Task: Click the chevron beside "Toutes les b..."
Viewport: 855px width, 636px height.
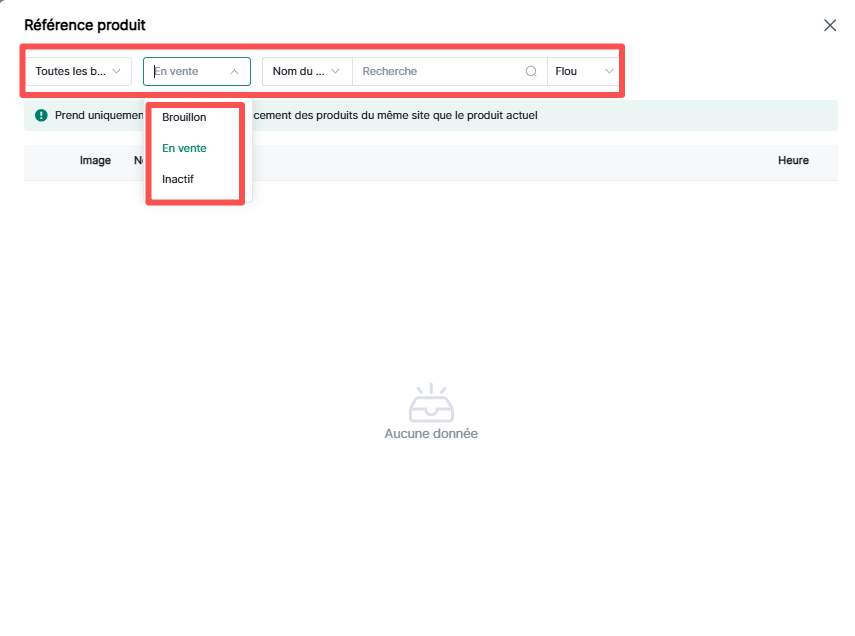Action: tap(117, 72)
